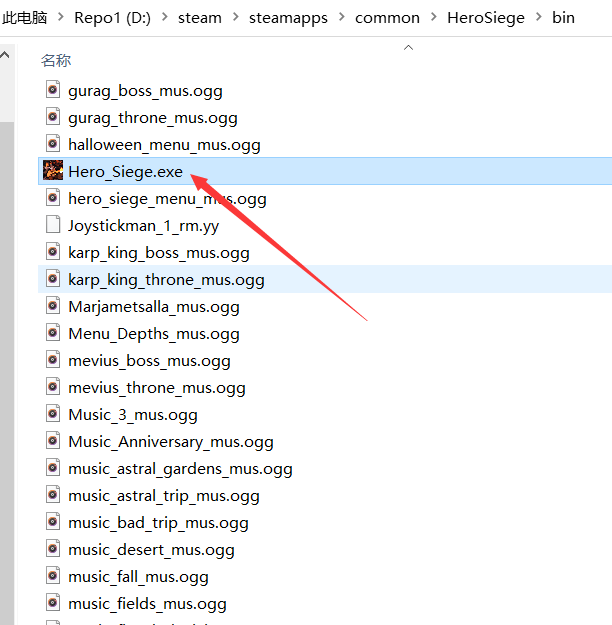Sort by the 名称 column header

click(x=56, y=61)
